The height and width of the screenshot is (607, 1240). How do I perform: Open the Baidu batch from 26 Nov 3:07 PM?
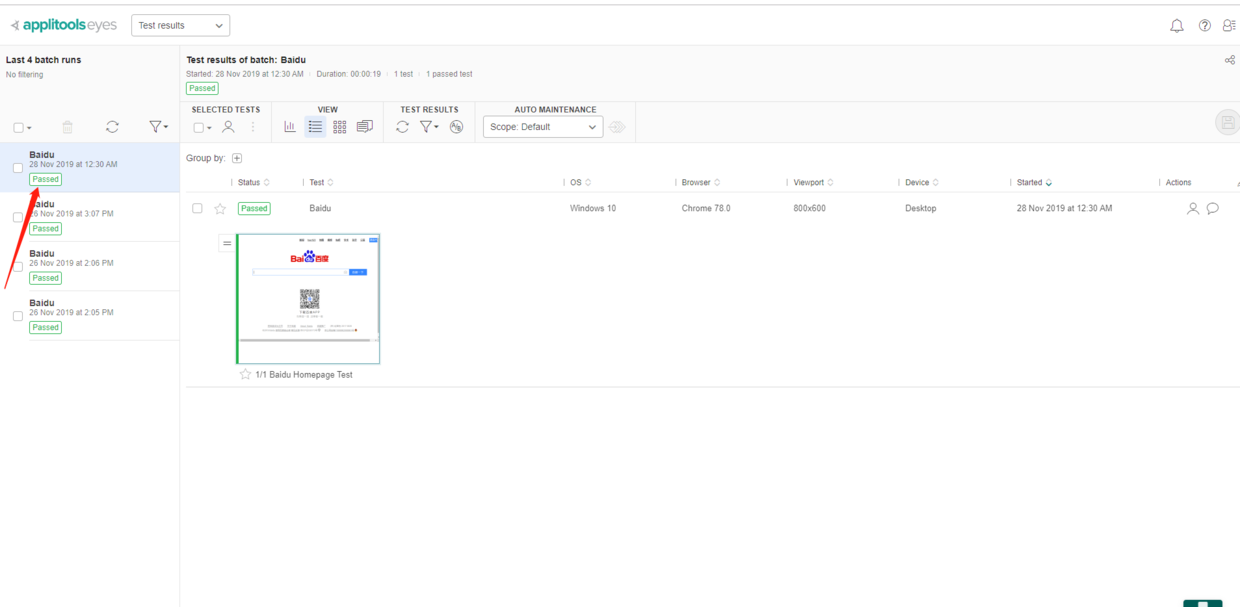point(90,217)
